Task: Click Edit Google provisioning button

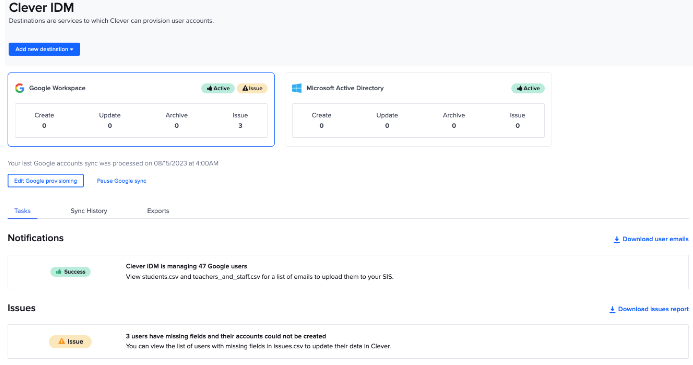Action: (46, 181)
